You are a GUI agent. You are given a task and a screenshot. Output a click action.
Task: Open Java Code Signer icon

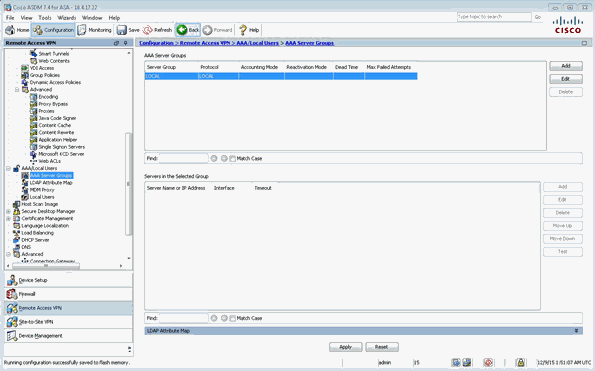[x=34, y=118]
